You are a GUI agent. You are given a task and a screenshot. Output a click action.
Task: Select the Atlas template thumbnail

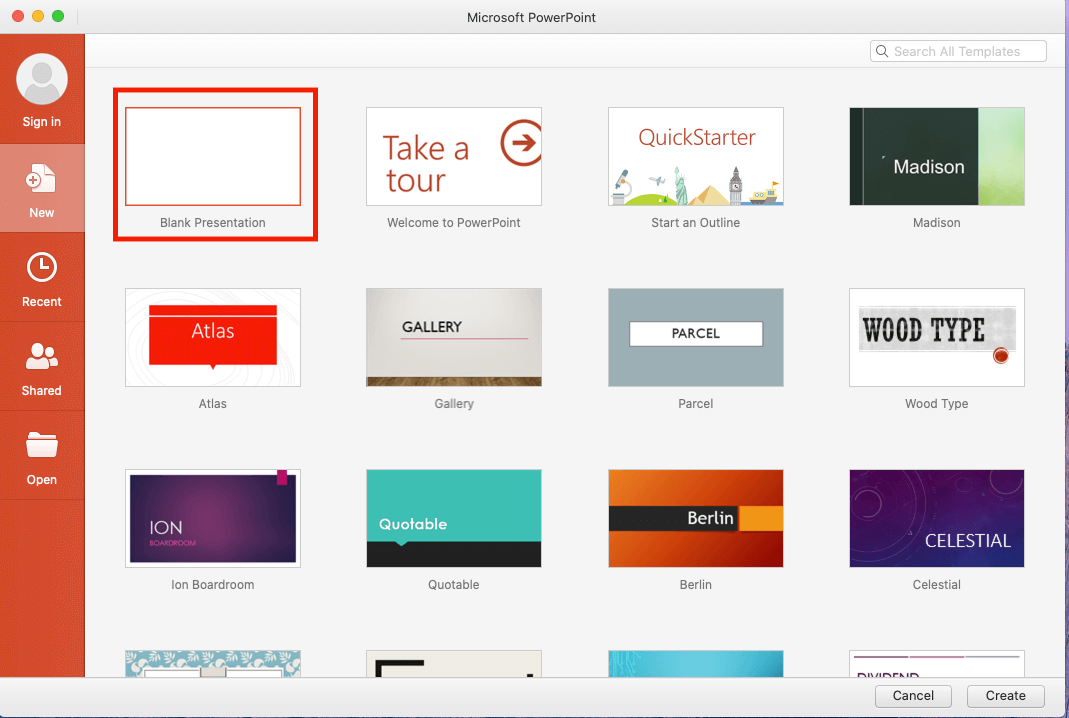213,338
